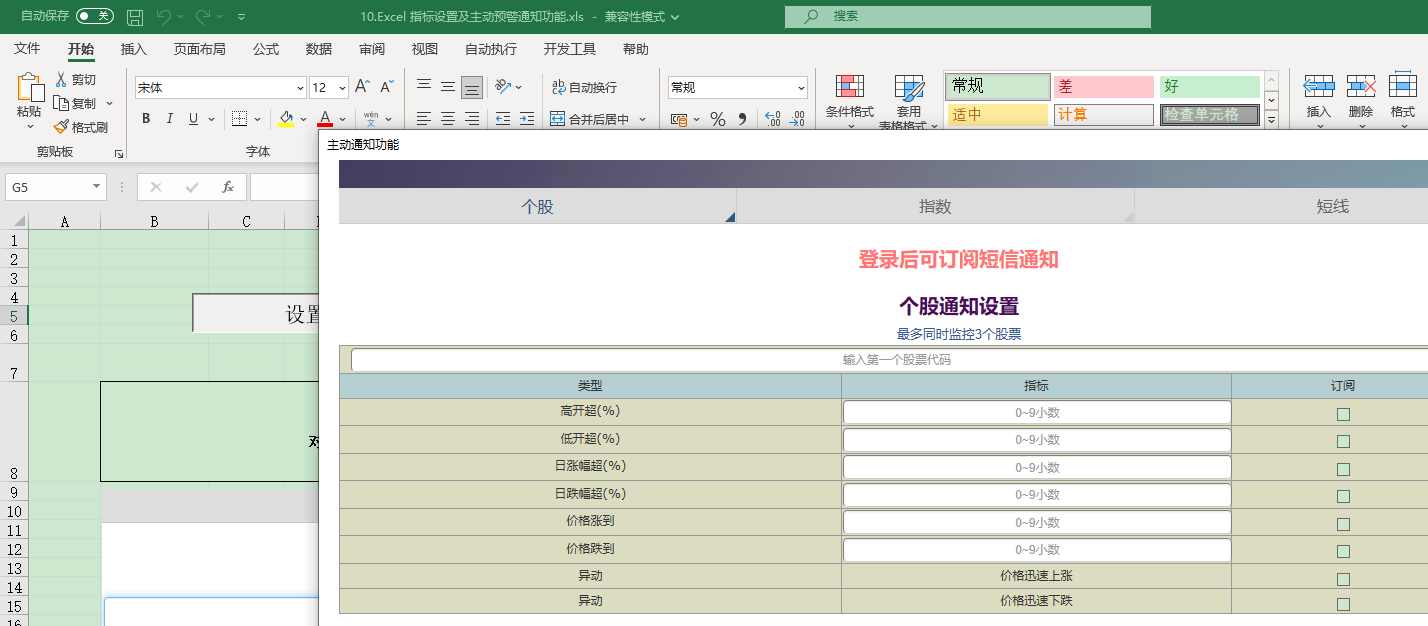This screenshot has width=1428, height=626.
Task: Click the top align icon
Action: pos(424,87)
